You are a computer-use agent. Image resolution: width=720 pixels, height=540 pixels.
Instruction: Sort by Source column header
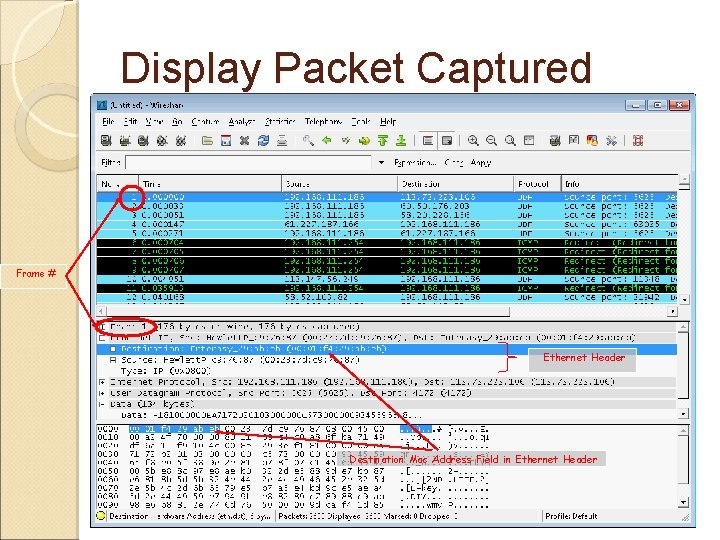339,184
